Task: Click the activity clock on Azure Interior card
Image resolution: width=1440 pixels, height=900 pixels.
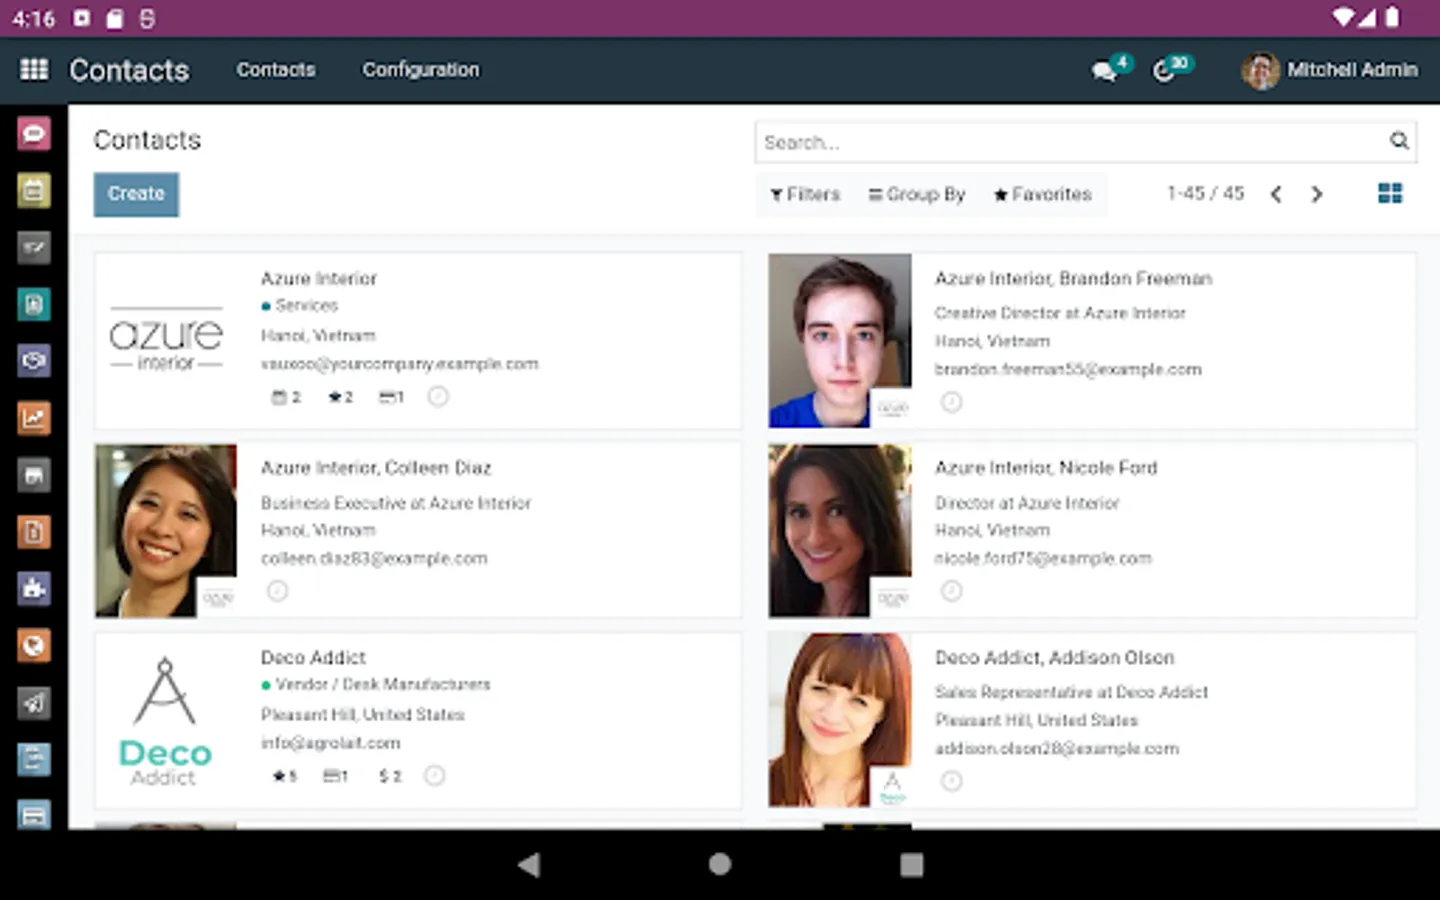Action: pyautogui.click(x=438, y=397)
